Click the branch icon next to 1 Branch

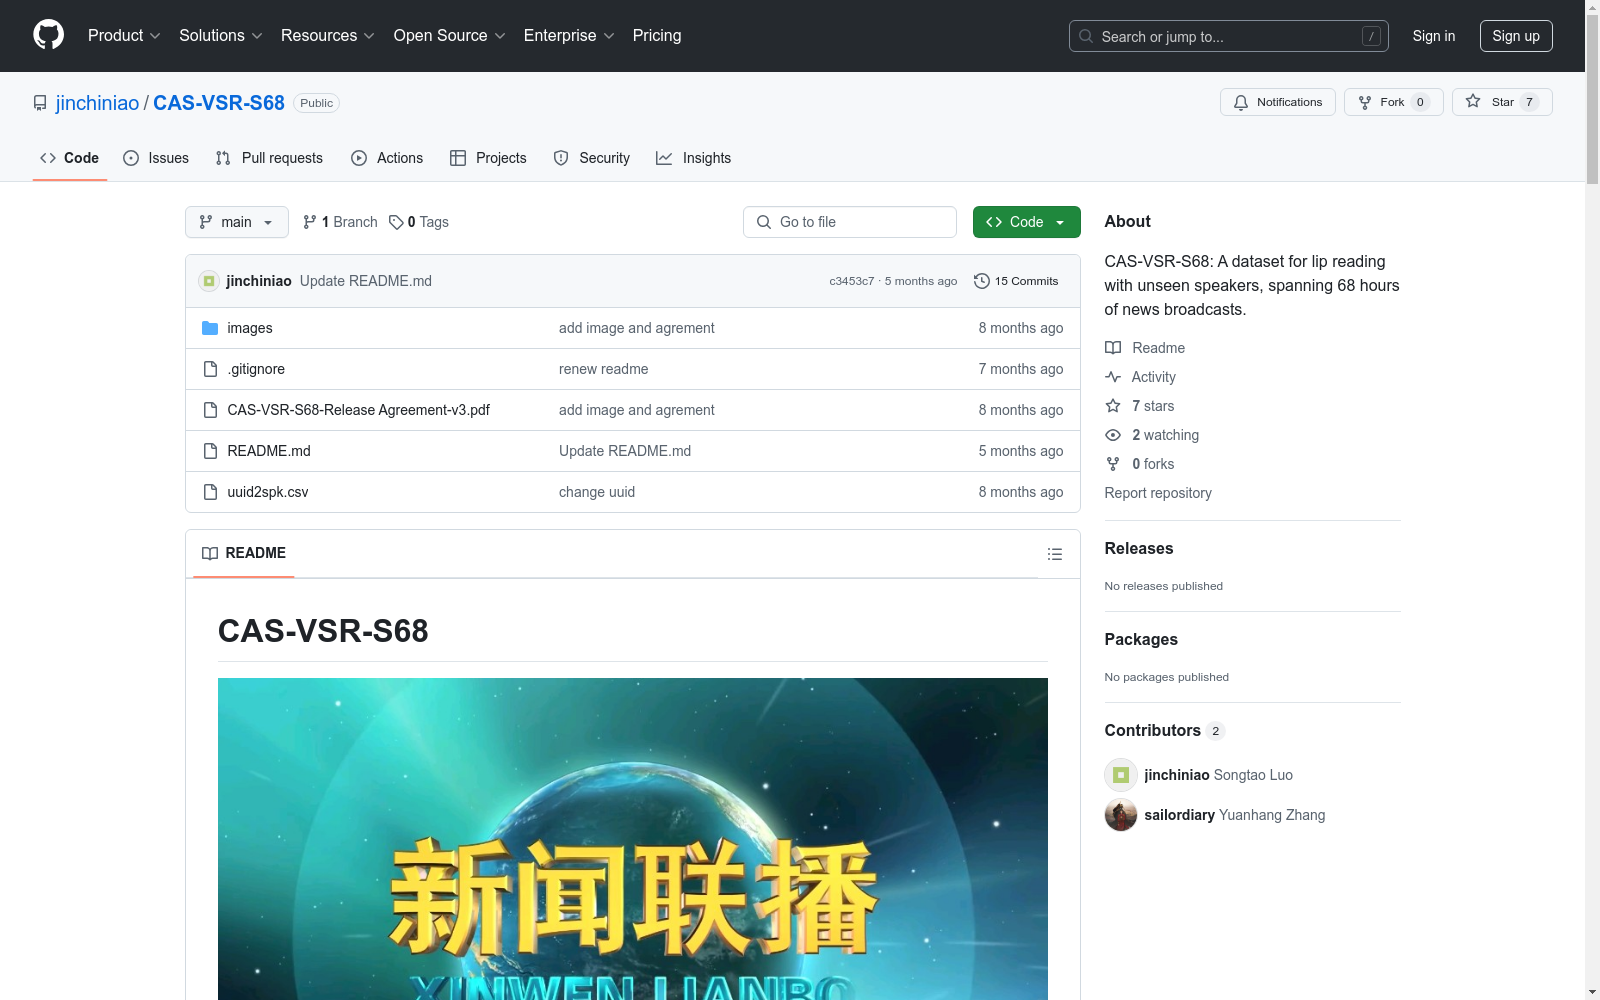click(x=310, y=222)
